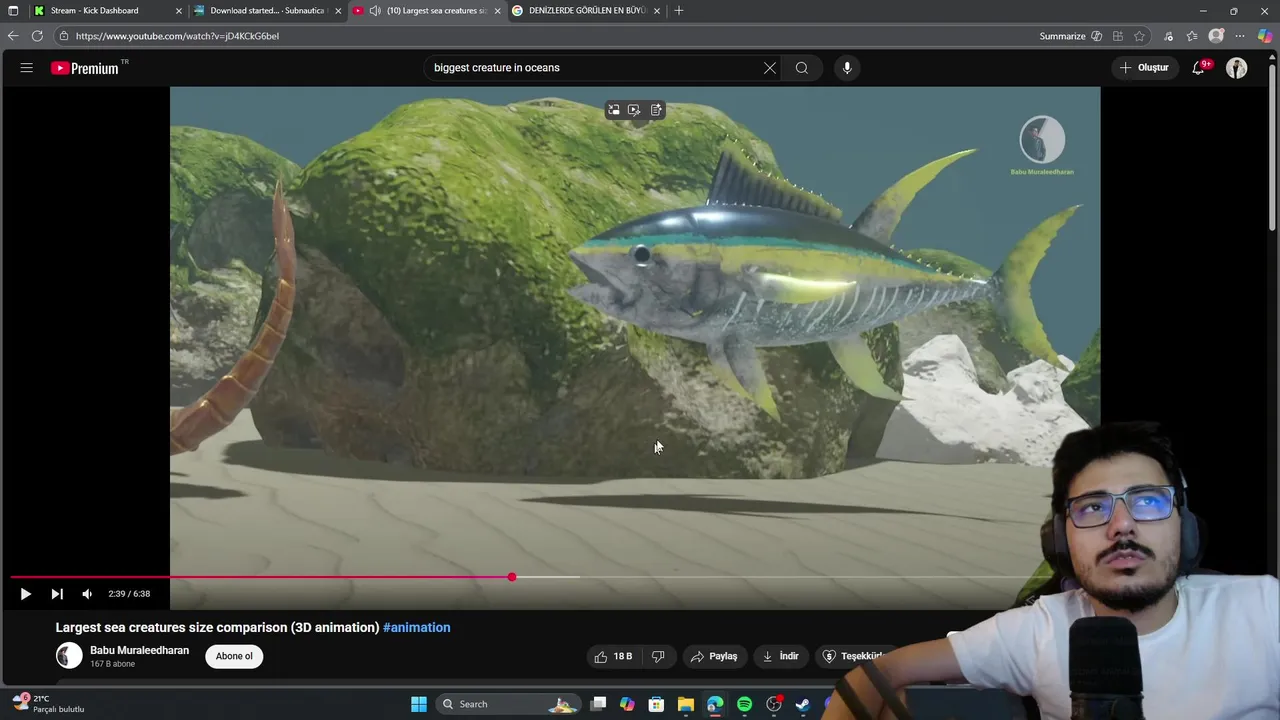Image resolution: width=1280 pixels, height=720 pixels.
Task: Subscribe using Abone ol button
Action: click(x=234, y=656)
